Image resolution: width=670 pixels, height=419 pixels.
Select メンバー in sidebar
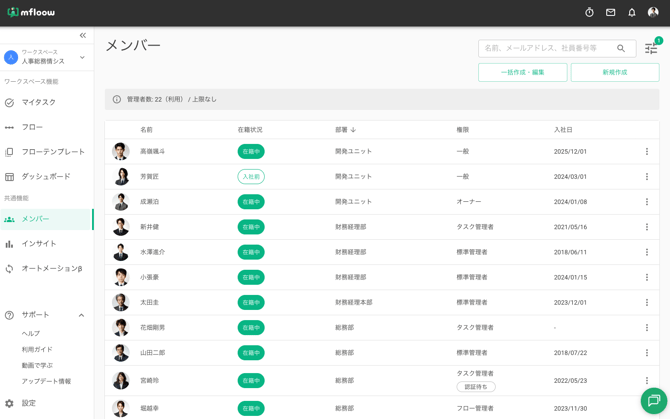pyautogui.click(x=47, y=219)
